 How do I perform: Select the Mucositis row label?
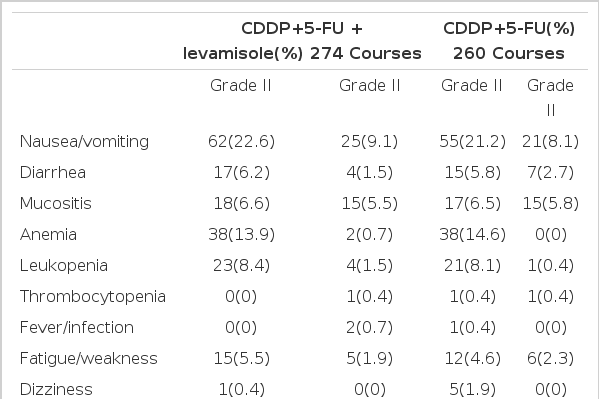click(56, 204)
